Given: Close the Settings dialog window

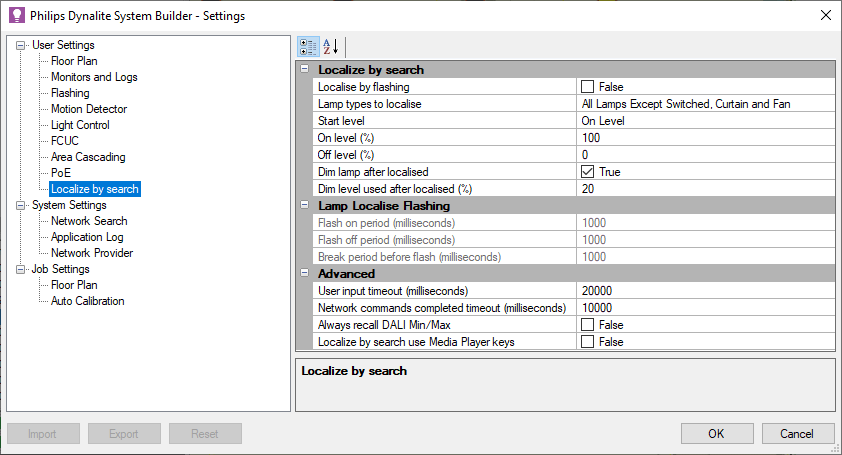Looking at the screenshot, I should 826,15.
